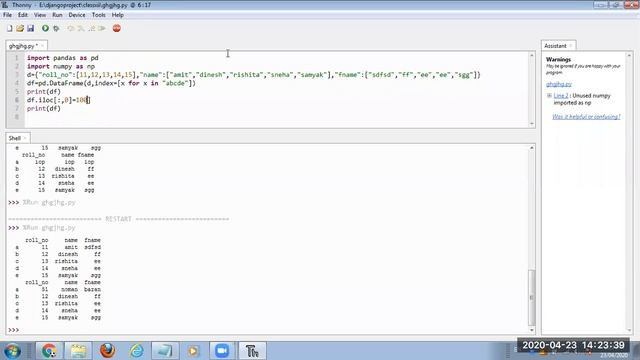Screen dimensions: 640x360
Task: Click the grayed Step over icon
Action: (71, 28)
